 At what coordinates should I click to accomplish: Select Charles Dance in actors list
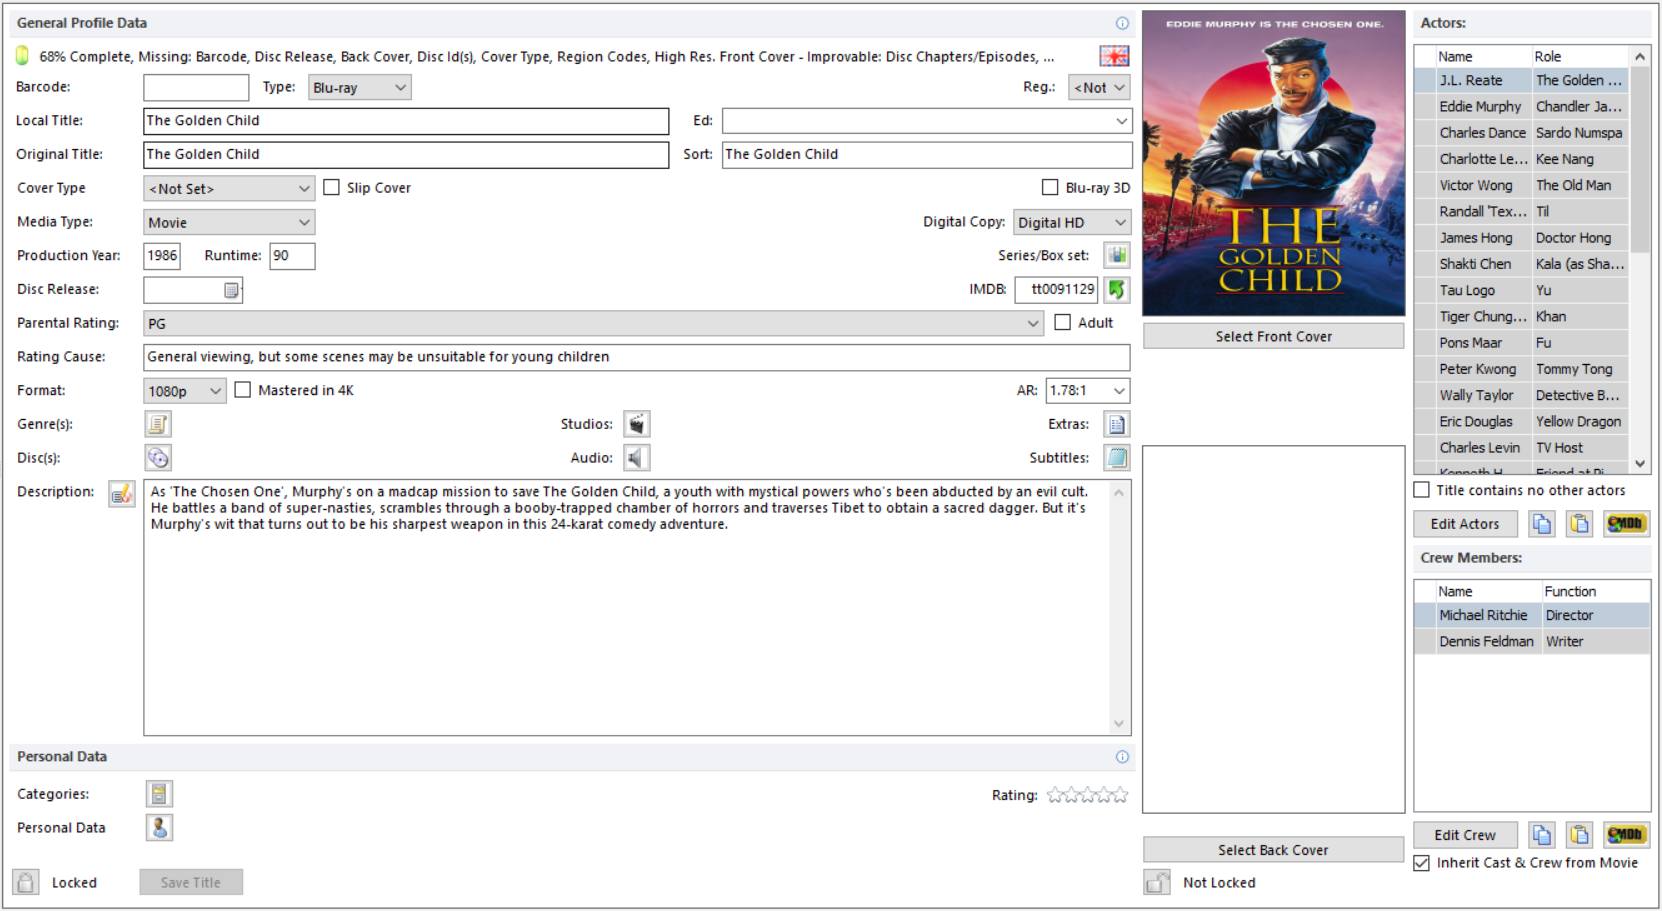coord(1522,132)
